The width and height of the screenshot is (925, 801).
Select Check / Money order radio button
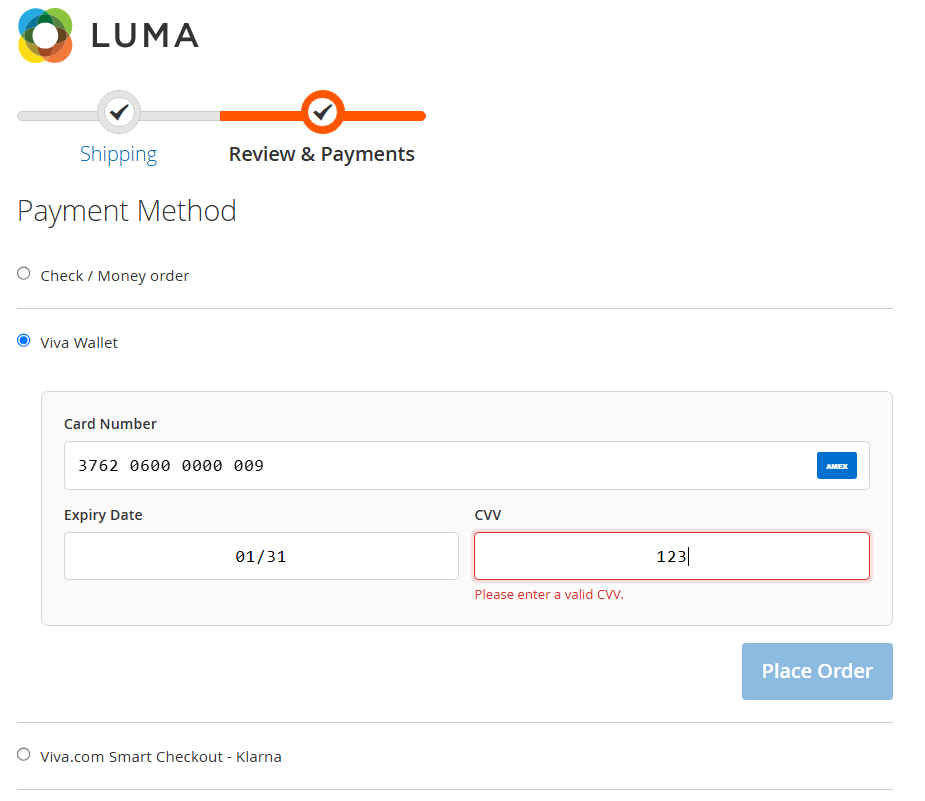[24, 274]
